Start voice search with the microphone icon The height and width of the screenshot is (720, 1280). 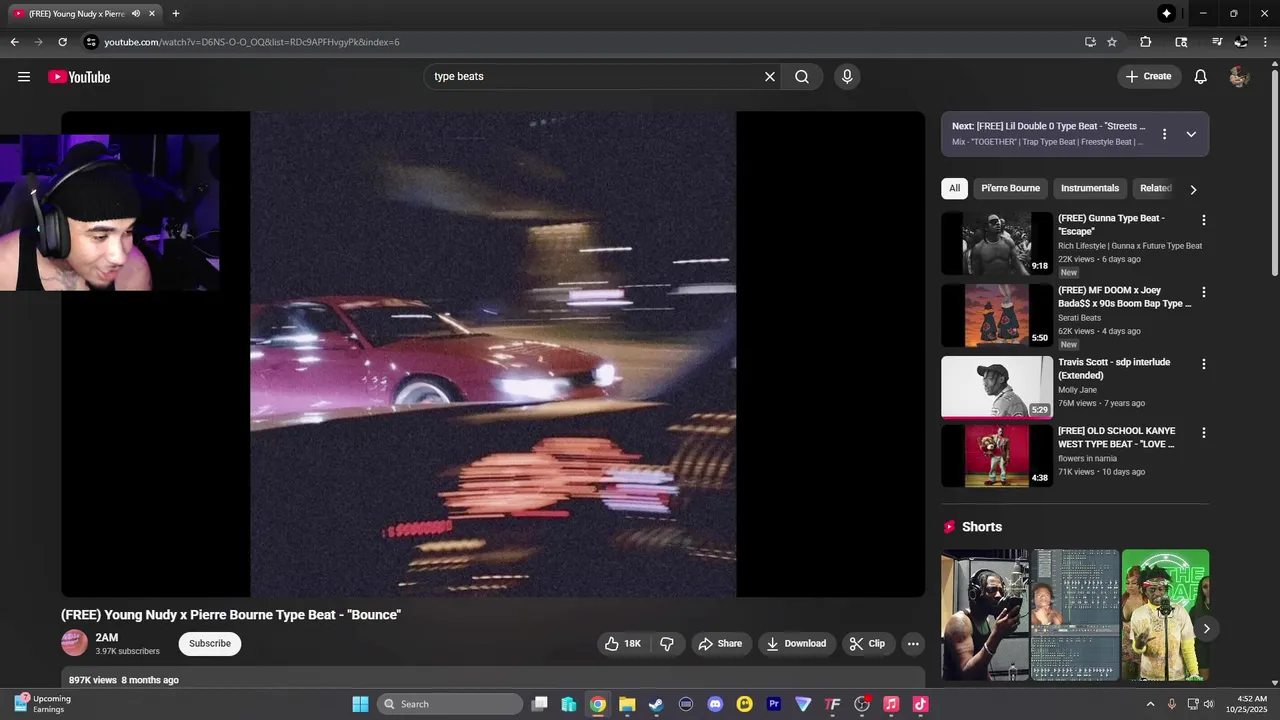tap(847, 77)
